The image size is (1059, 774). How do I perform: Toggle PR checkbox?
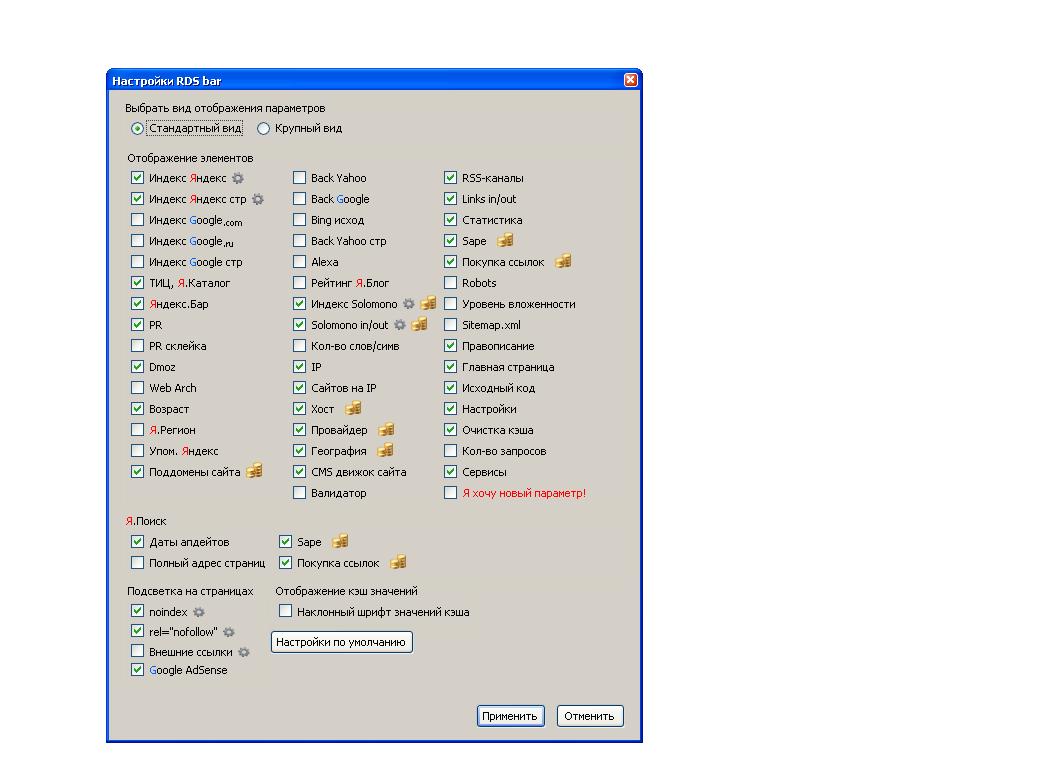137,325
